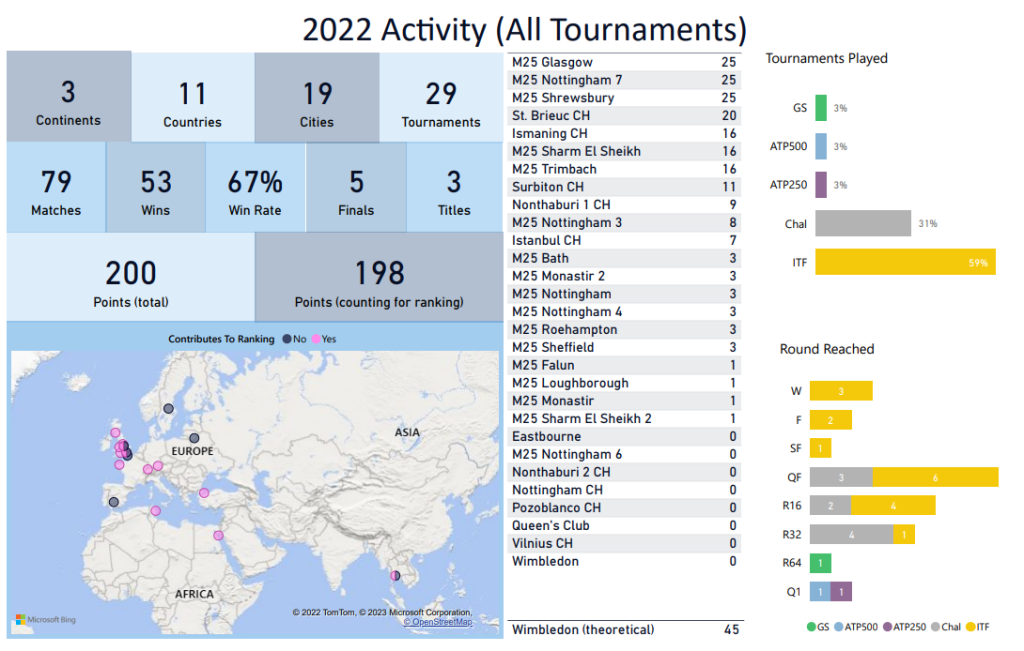Click the gray Chal segment of QF bar
The width and height of the screenshot is (1024, 651).
pyautogui.click(x=840, y=478)
